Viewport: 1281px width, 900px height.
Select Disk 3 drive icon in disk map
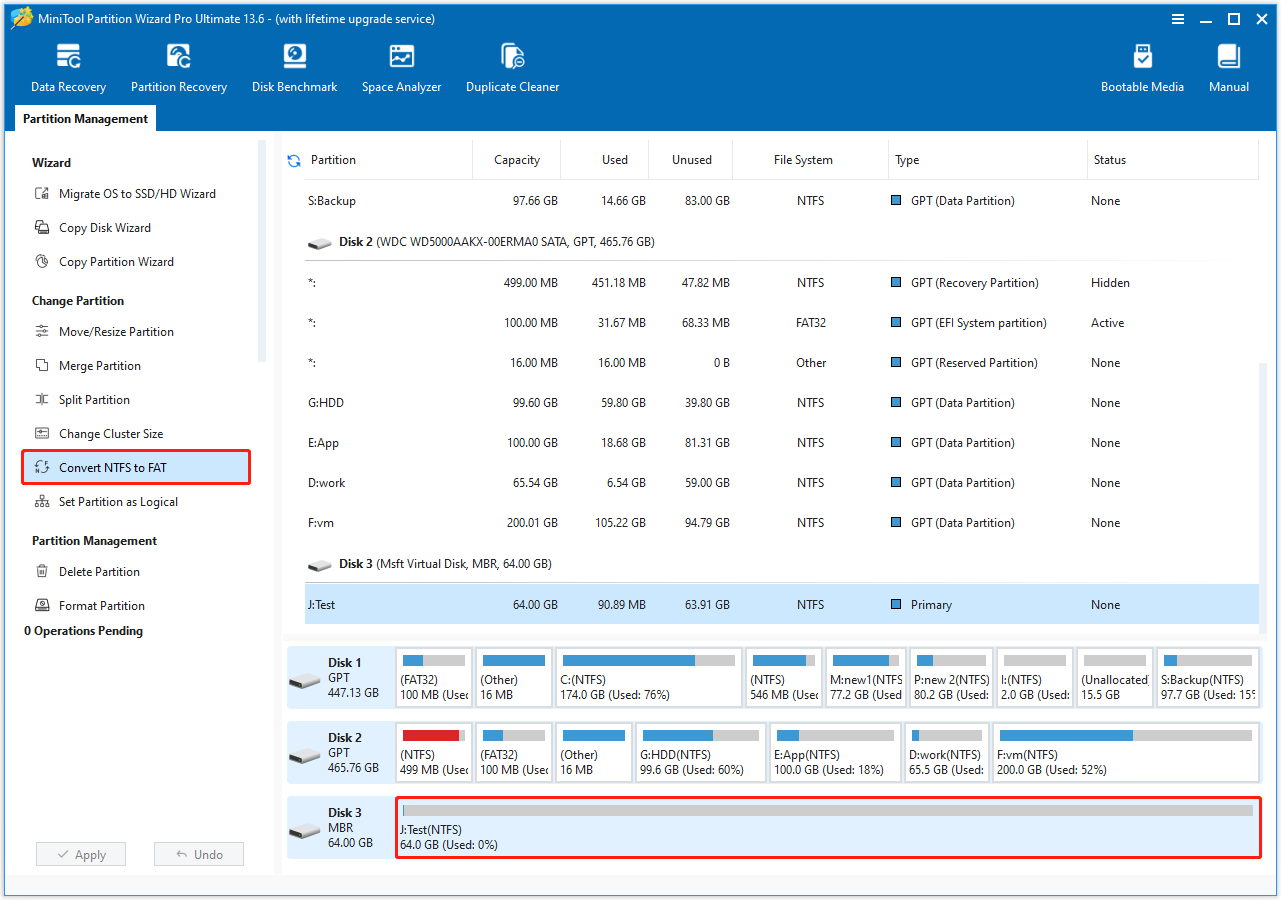pyautogui.click(x=305, y=831)
